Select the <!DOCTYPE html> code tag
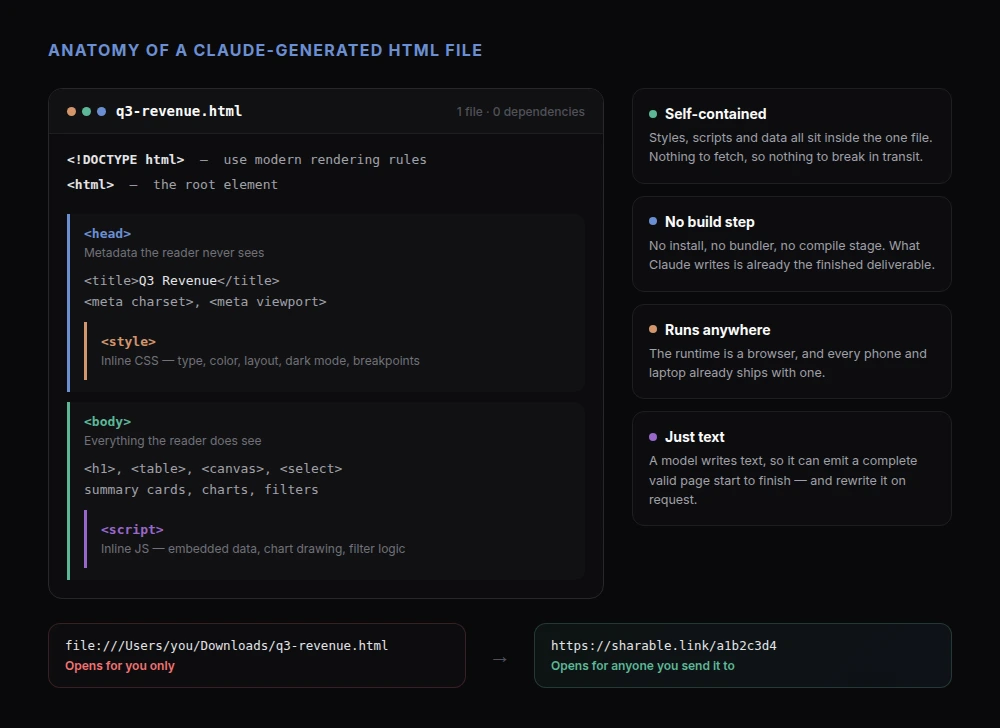The image size is (1000, 728). [x=126, y=159]
